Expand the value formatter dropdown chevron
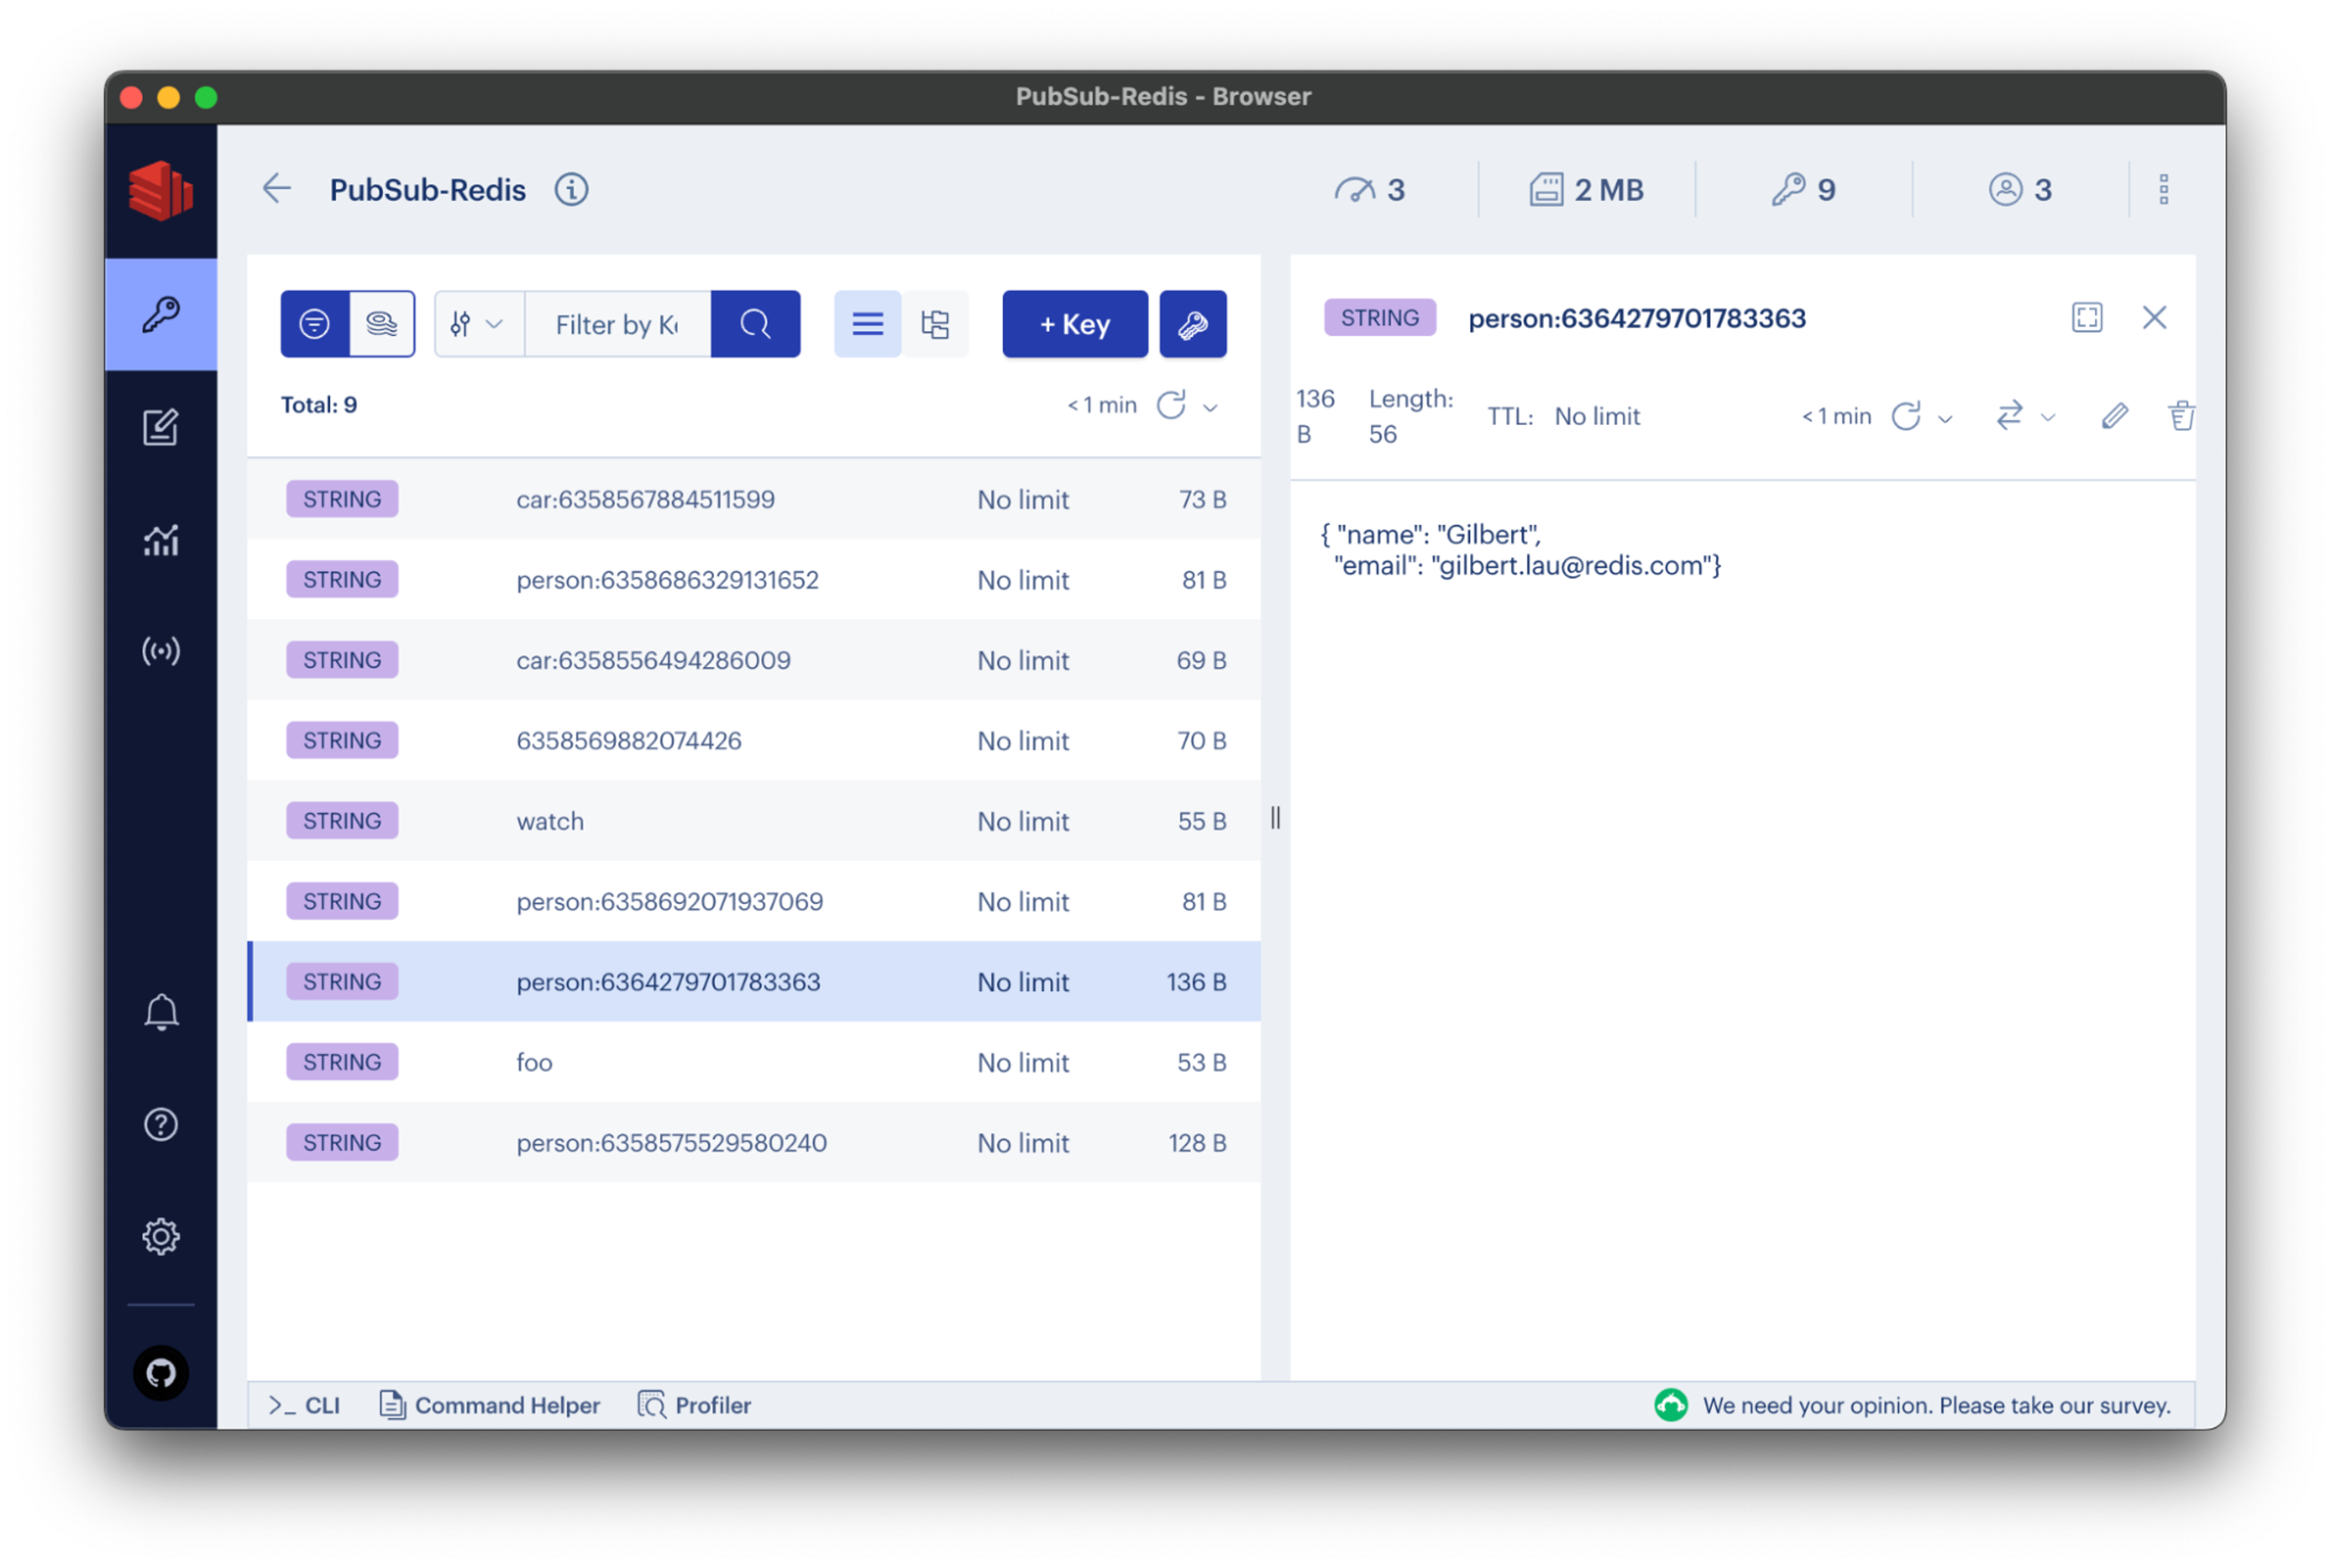This screenshot has height=1568, width=2330. (2048, 417)
